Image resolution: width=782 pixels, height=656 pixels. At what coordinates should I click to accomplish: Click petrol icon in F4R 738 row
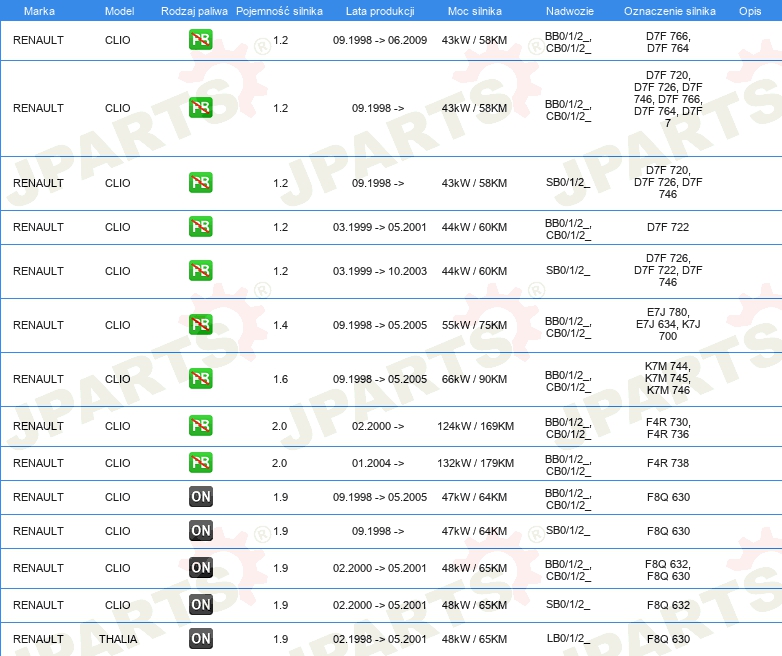[200, 462]
